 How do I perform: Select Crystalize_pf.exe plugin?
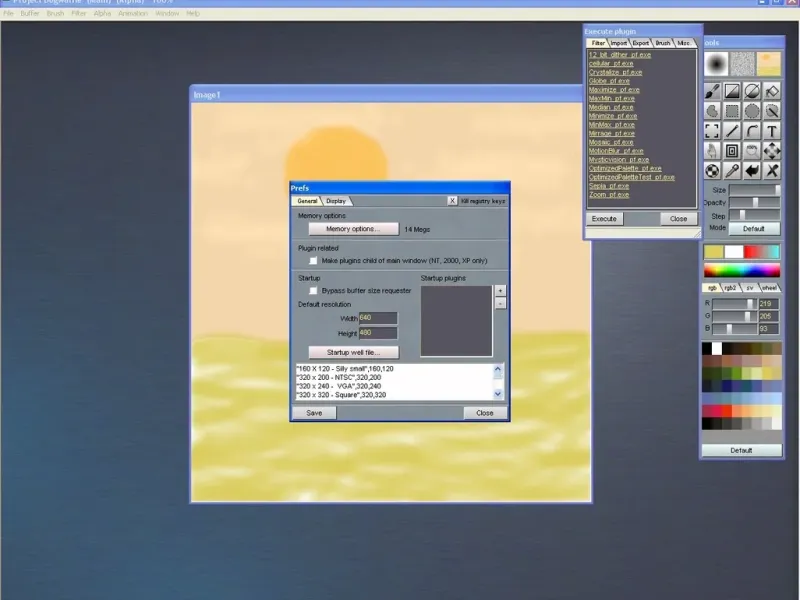point(615,72)
